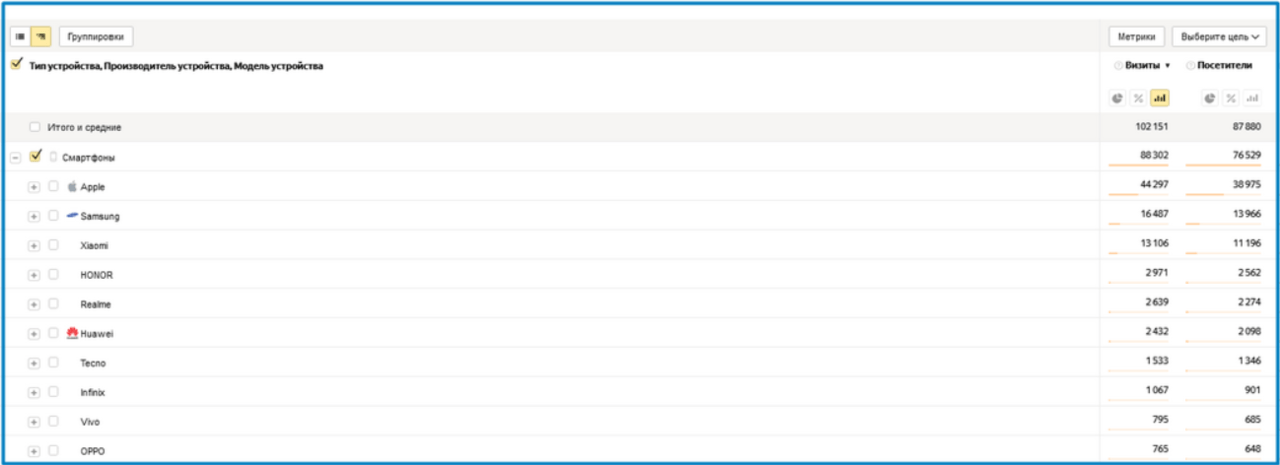
Task: Open the Группировки settings
Action: click(96, 37)
